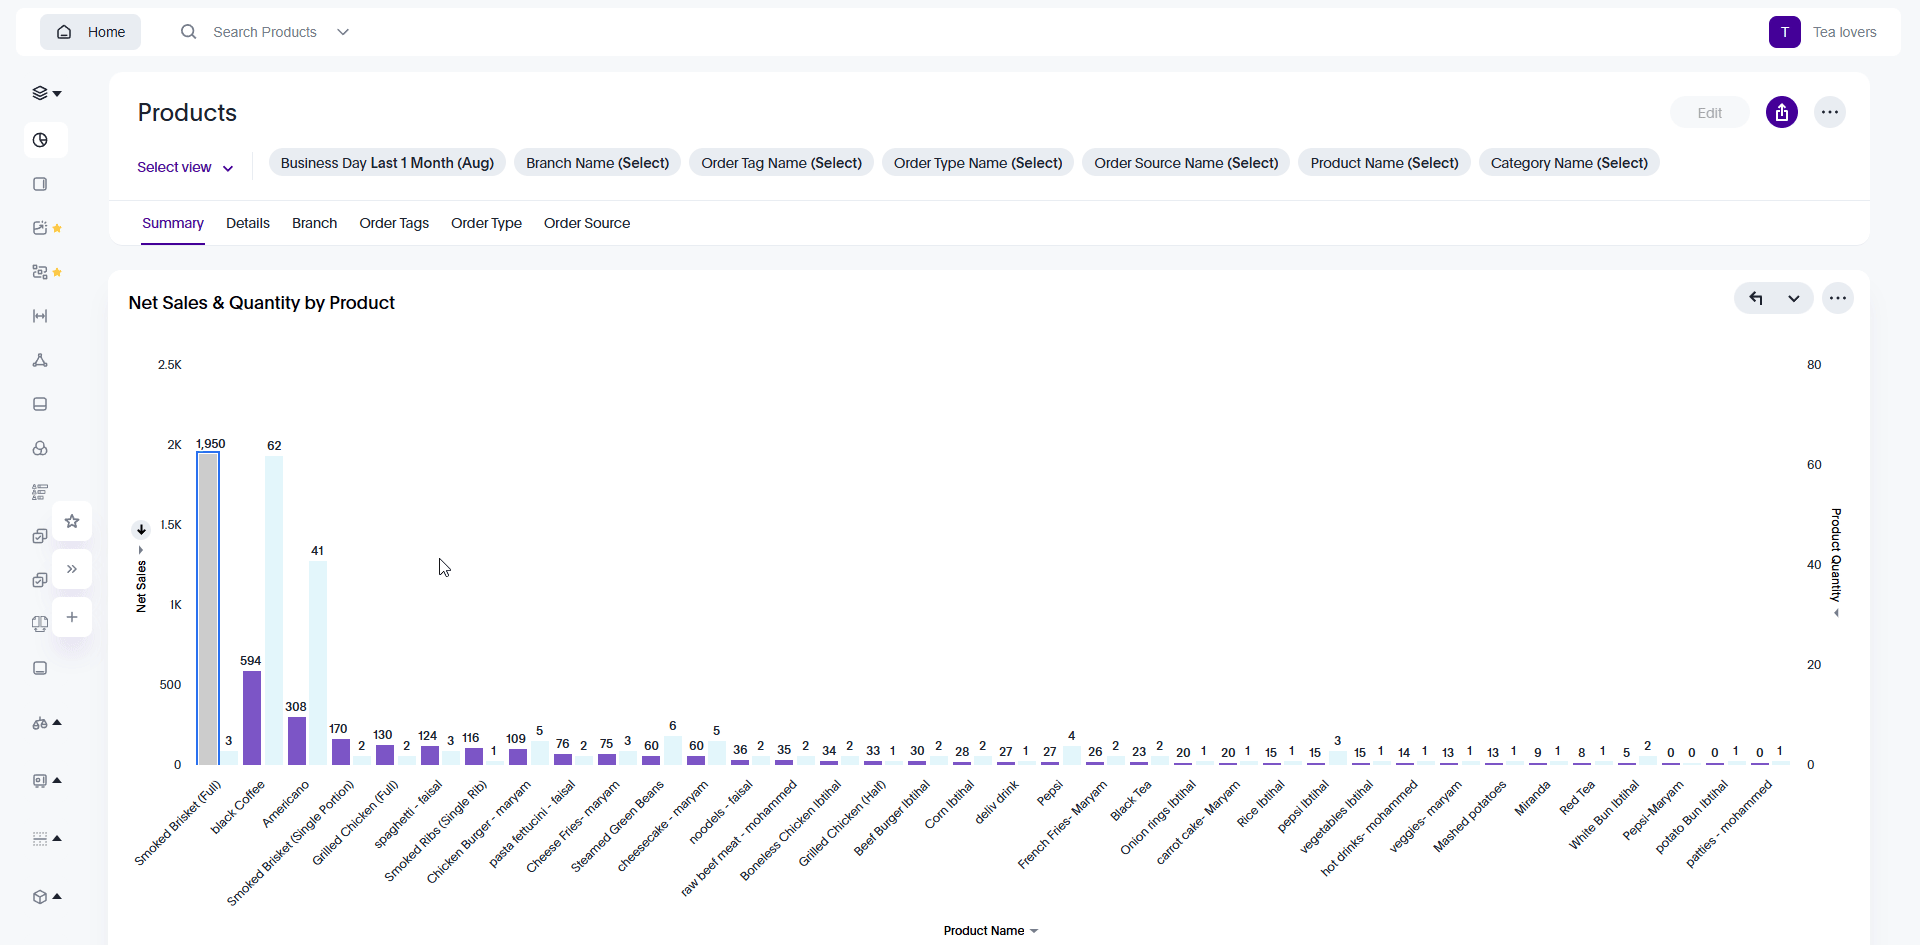Viewport: 1920px width, 945px height.
Task: Open the pie chart reports sidebar icon
Action: (x=40, y=140)
